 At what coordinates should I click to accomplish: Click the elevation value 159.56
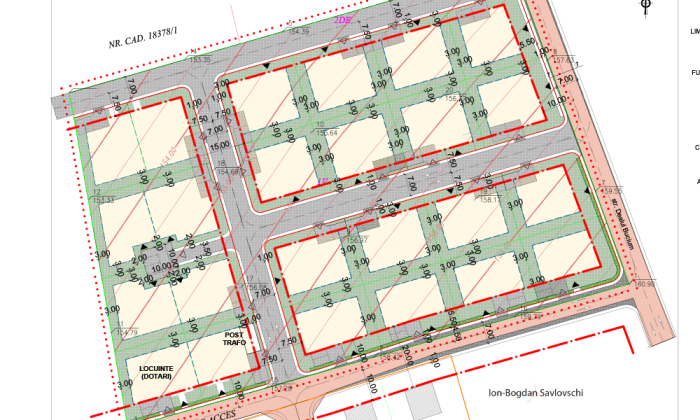[x=612, y=191]
